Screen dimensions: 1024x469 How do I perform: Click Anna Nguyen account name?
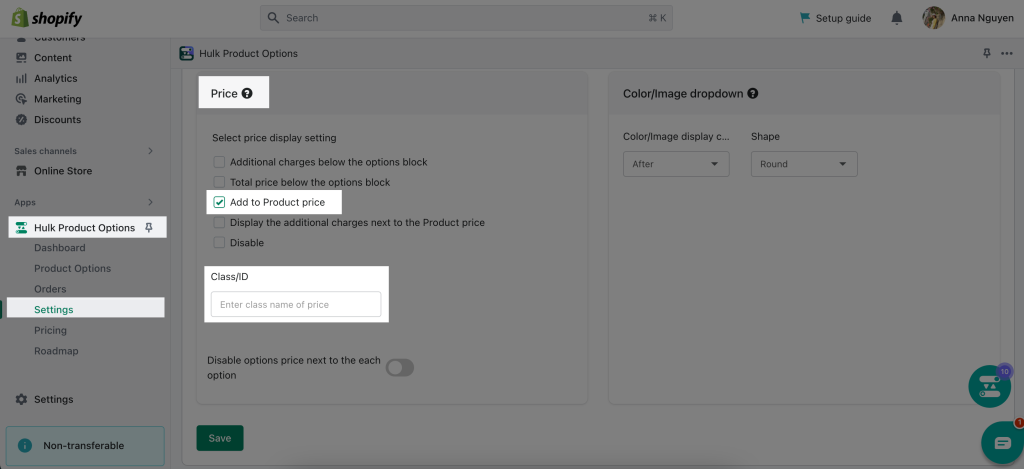(982, 18)
